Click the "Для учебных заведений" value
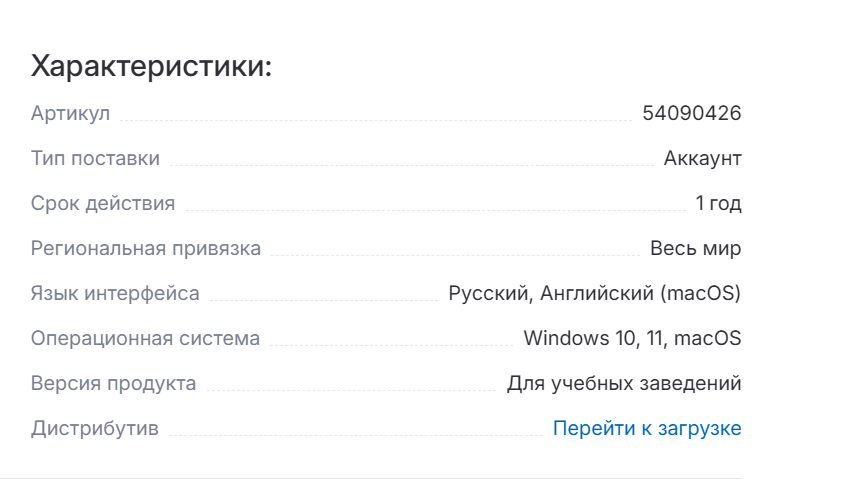Viewport: 853px width, 491px height. pyautogui.click(x=624, y=384)
